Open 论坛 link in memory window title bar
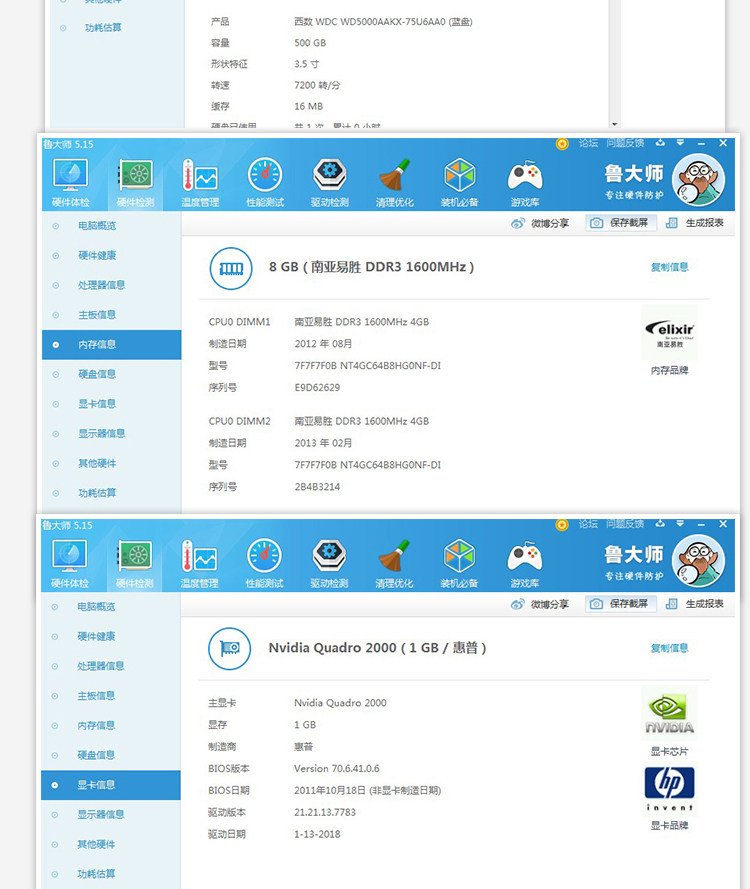The width and height of the screenshot is (750, 889). point(588,143)
